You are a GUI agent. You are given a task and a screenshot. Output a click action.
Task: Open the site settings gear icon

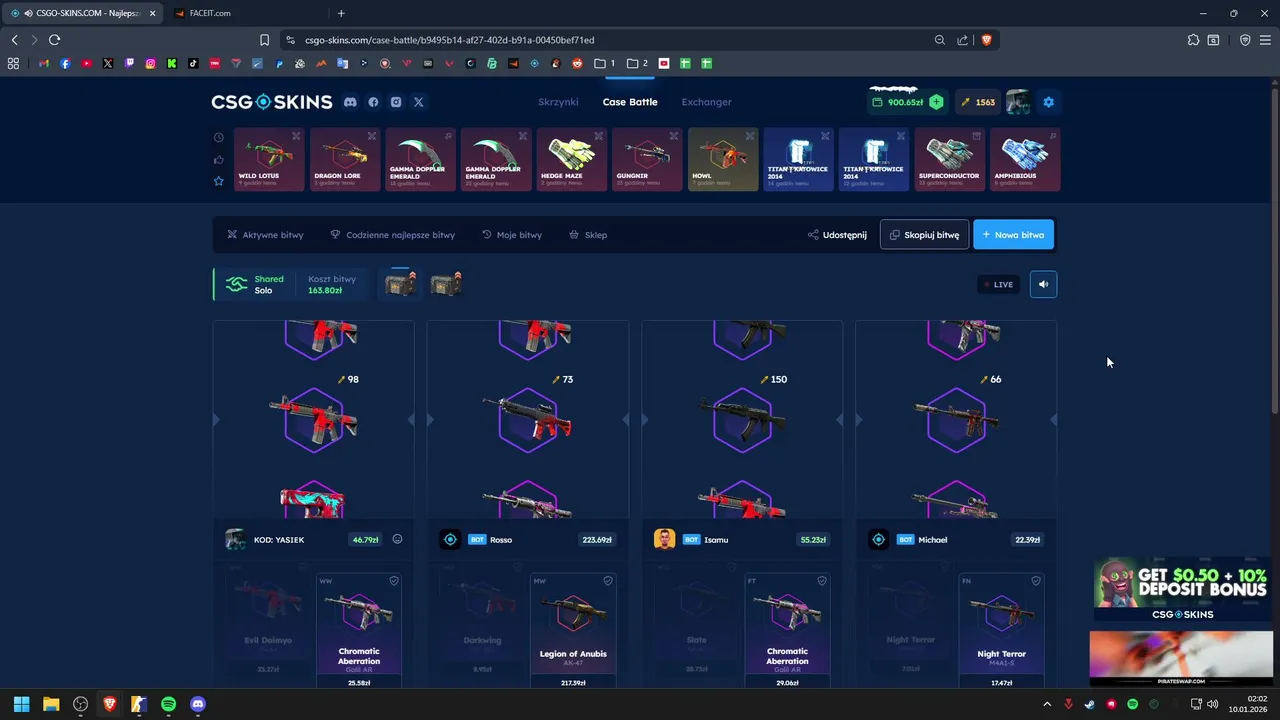(1048, 102)
